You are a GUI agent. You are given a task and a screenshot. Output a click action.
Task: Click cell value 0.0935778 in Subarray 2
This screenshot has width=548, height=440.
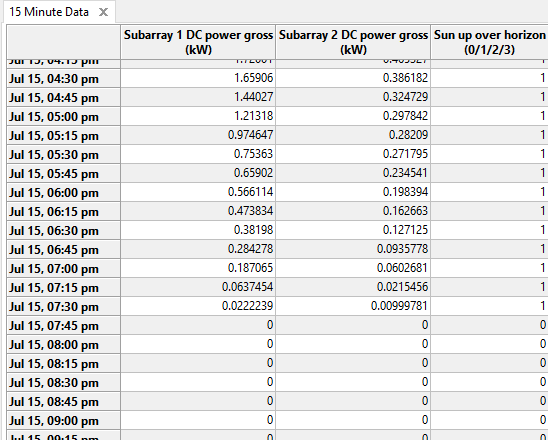pyautogui.click(x=402, y=248)
